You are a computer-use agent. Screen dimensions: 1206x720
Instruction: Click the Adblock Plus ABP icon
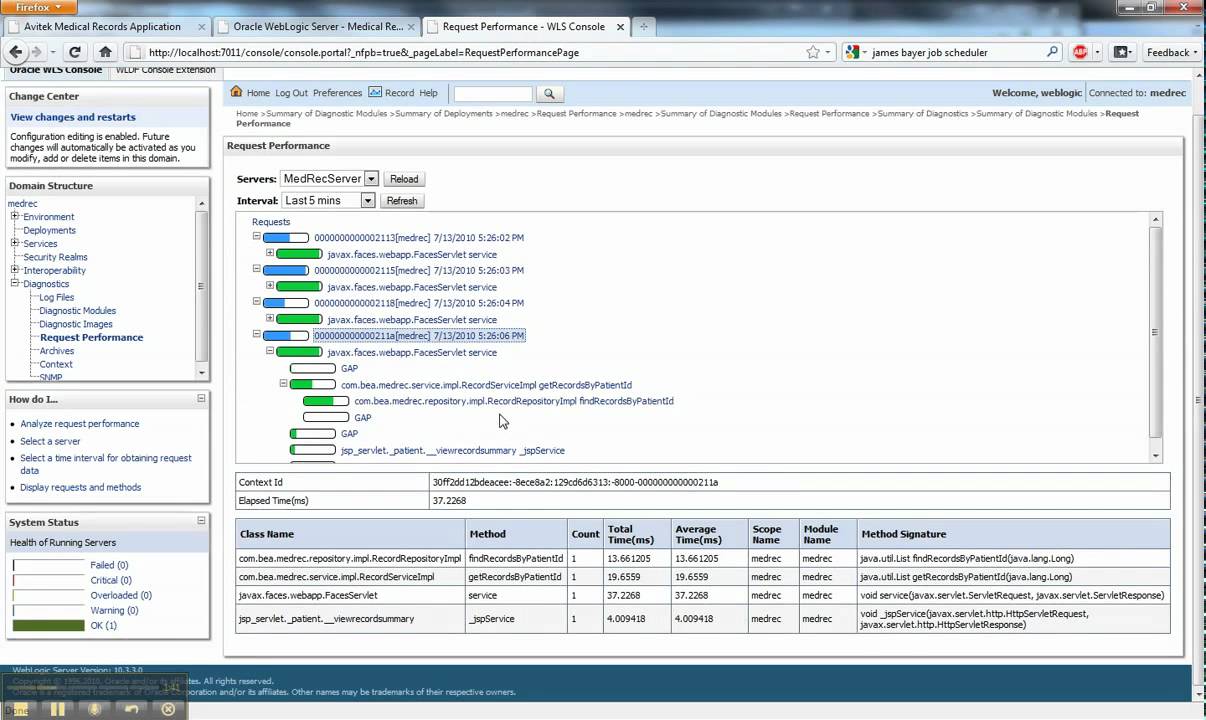(x=1080, y=52)
